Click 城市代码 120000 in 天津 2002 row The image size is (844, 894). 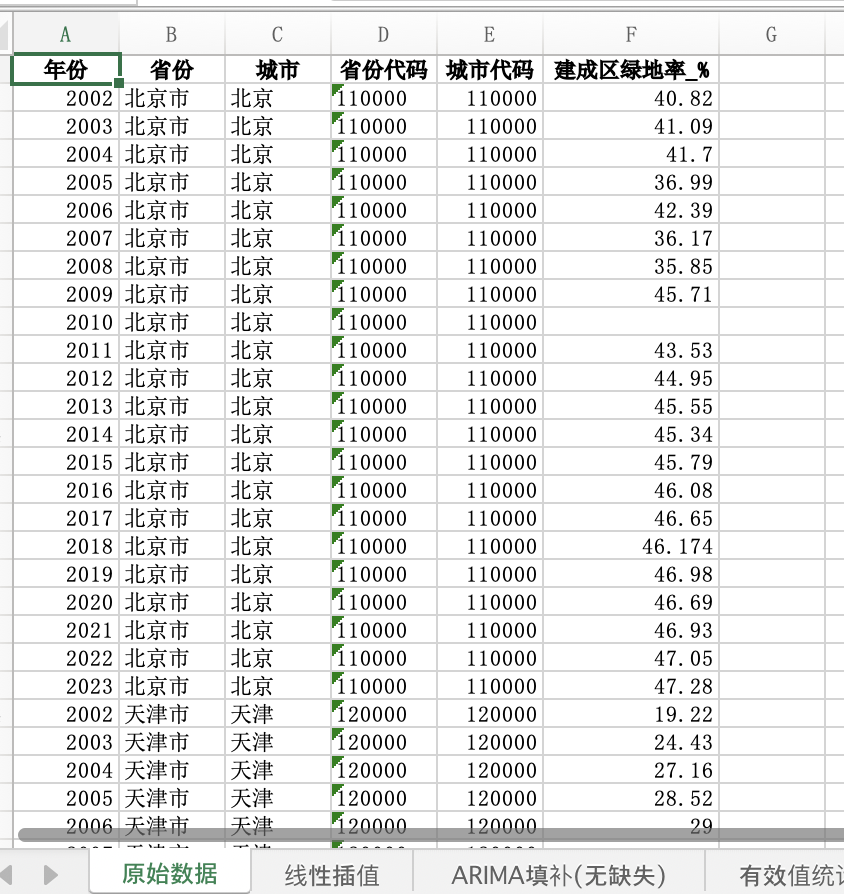coord(490,713)
